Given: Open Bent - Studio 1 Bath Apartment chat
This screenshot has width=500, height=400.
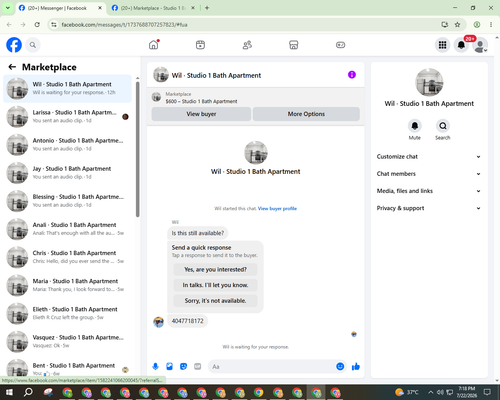Looking at the screenshot, I should point(68,368).
